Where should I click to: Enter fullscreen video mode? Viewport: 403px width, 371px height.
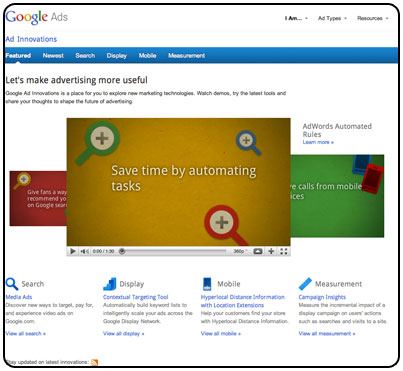pos(284,251)
